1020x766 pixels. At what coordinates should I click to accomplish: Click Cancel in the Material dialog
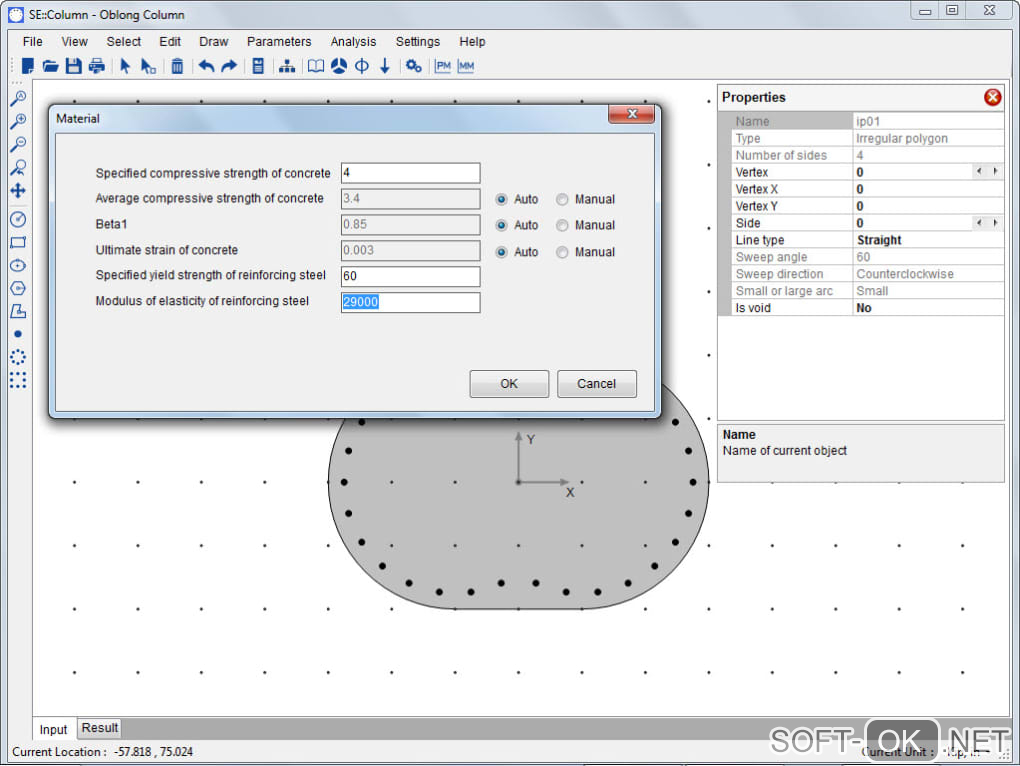point(596,384)
